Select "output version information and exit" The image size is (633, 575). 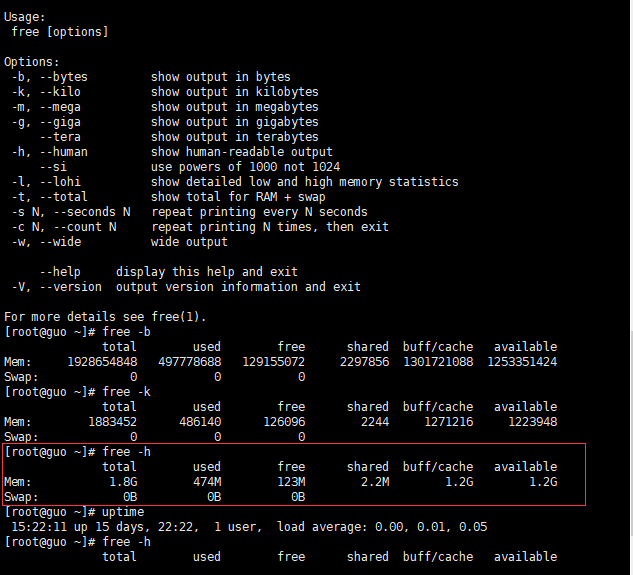point(238,287)
